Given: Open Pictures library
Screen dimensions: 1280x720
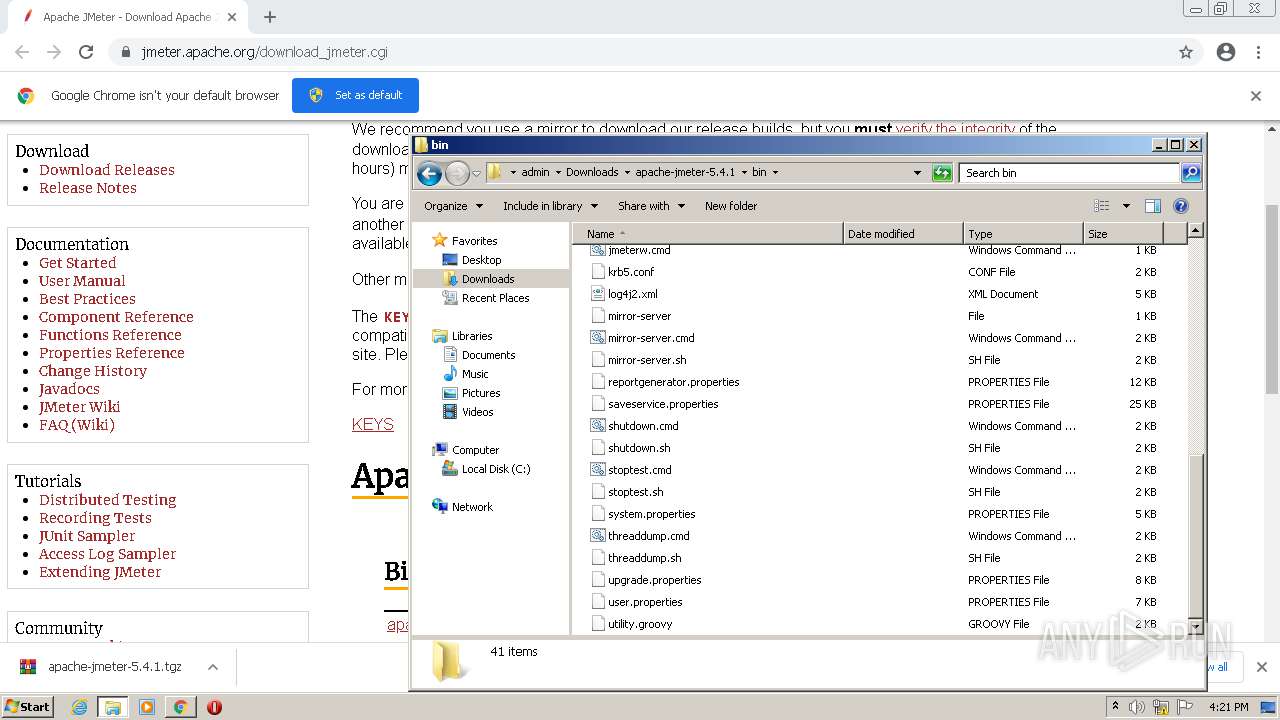Looking at the screenshot, I should tap(481, 393).
